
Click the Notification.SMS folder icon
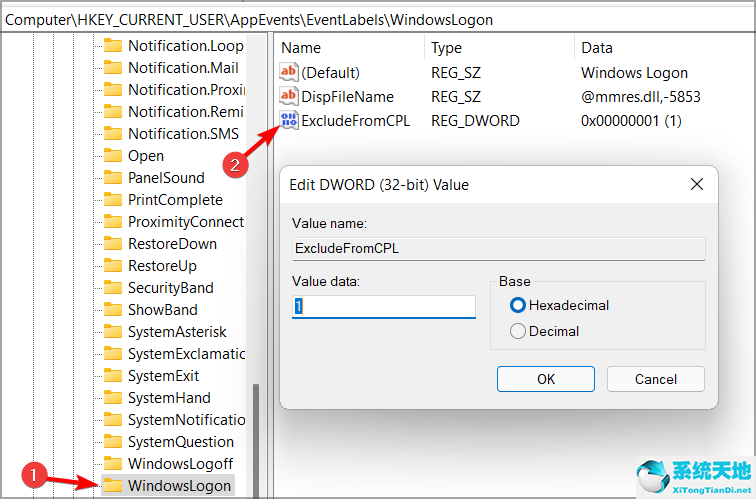pyautogui.click(x=112, y=134)
